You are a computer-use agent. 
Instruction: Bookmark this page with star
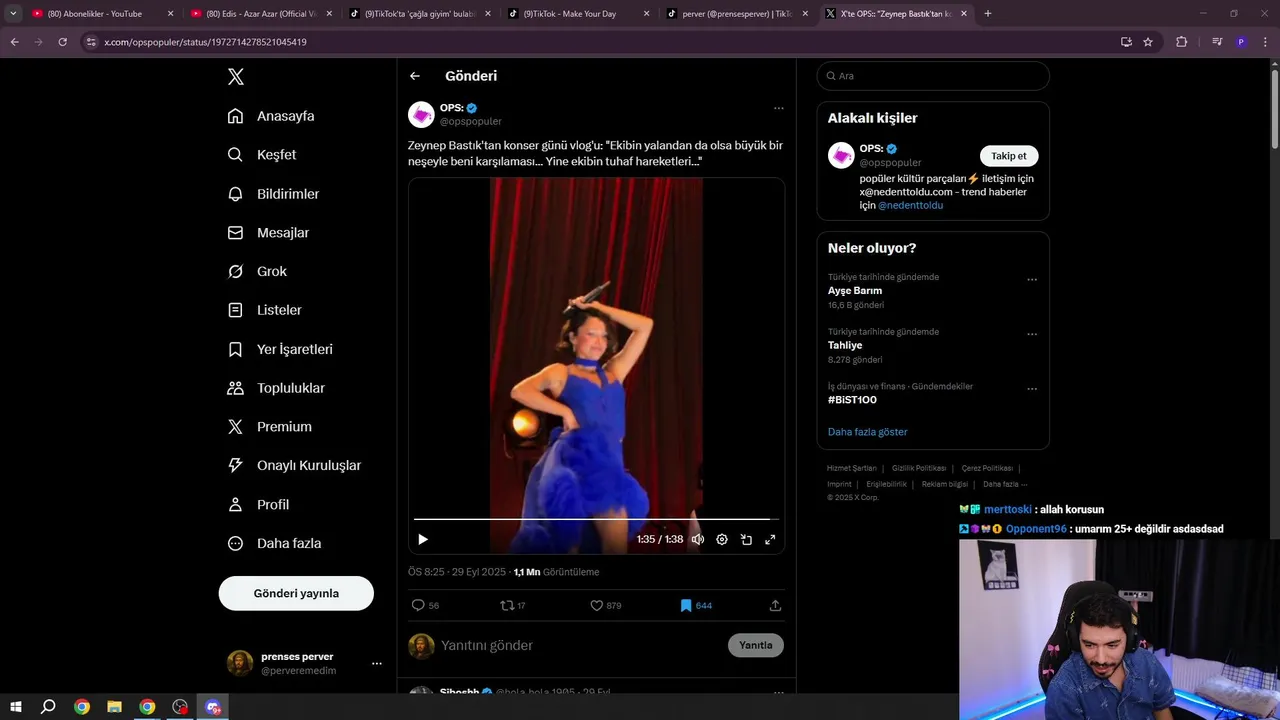[1148, 42]
